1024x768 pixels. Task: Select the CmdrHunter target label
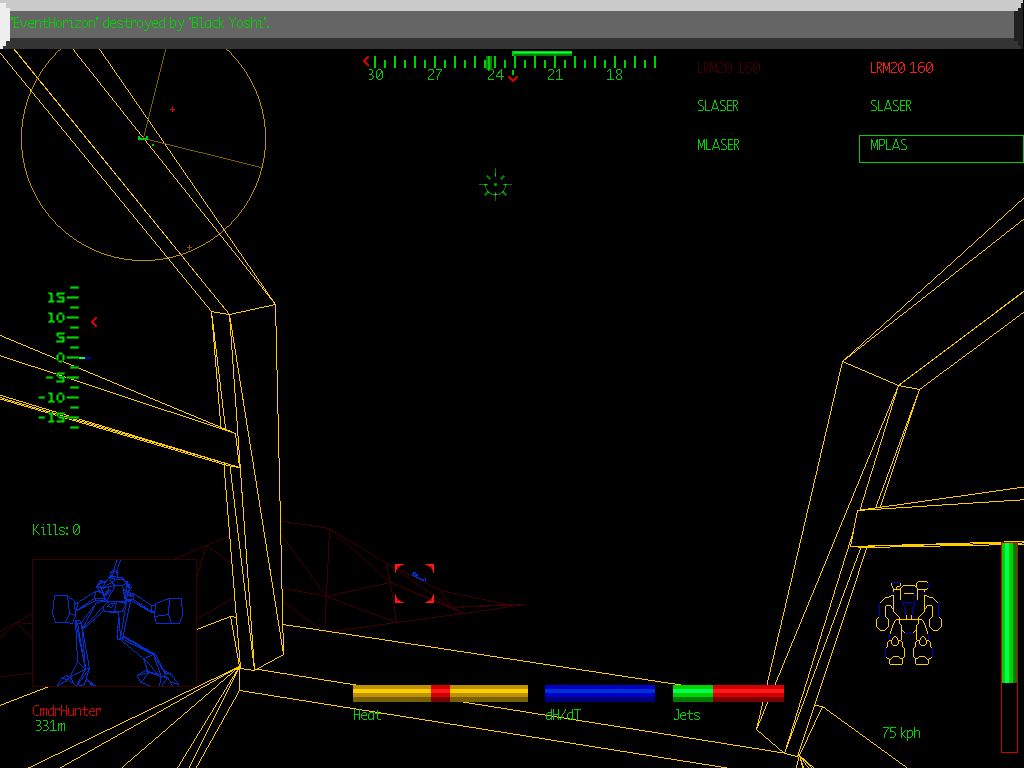click(67, 711)
